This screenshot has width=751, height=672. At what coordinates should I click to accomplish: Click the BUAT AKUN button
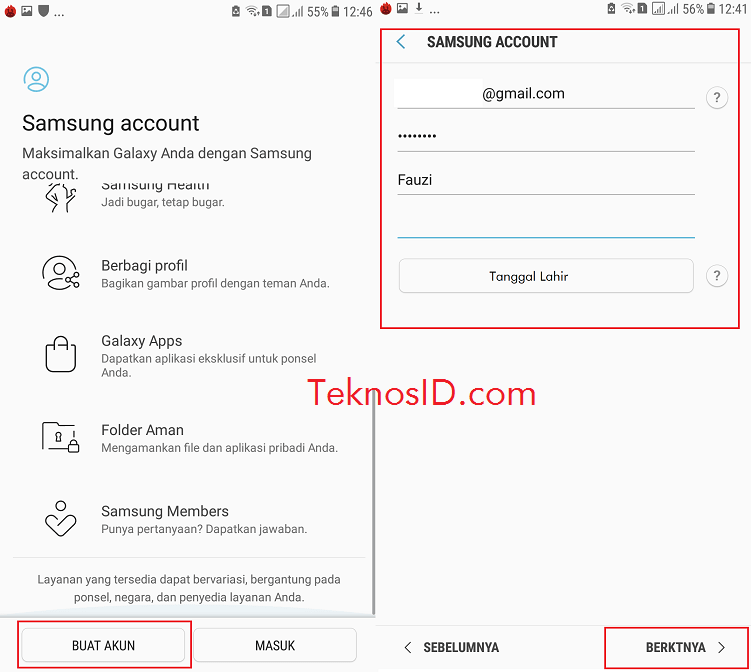(x=103, y=645)
